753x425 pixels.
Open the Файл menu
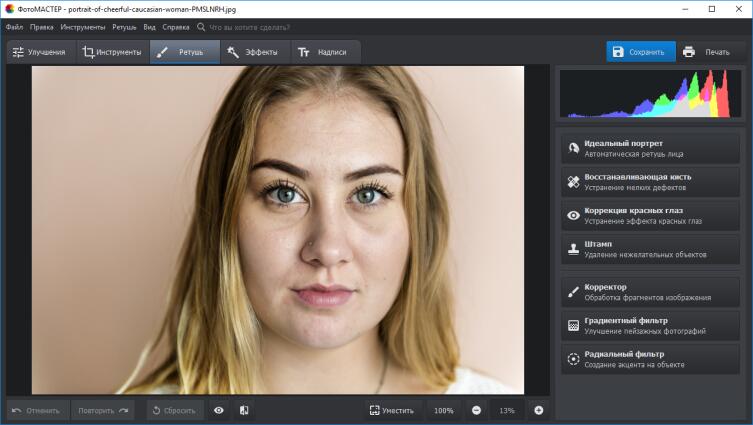click(14, 27)
